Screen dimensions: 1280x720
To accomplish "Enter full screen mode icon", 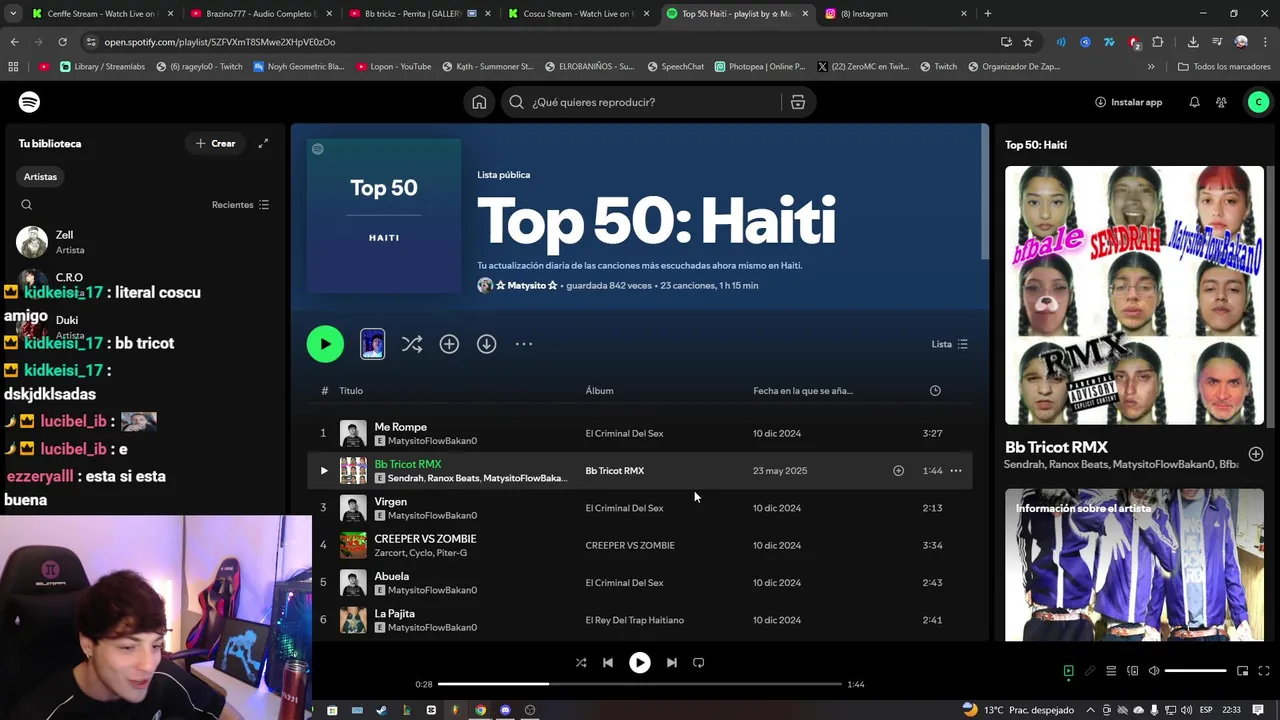I will (x=1263, y=671).
